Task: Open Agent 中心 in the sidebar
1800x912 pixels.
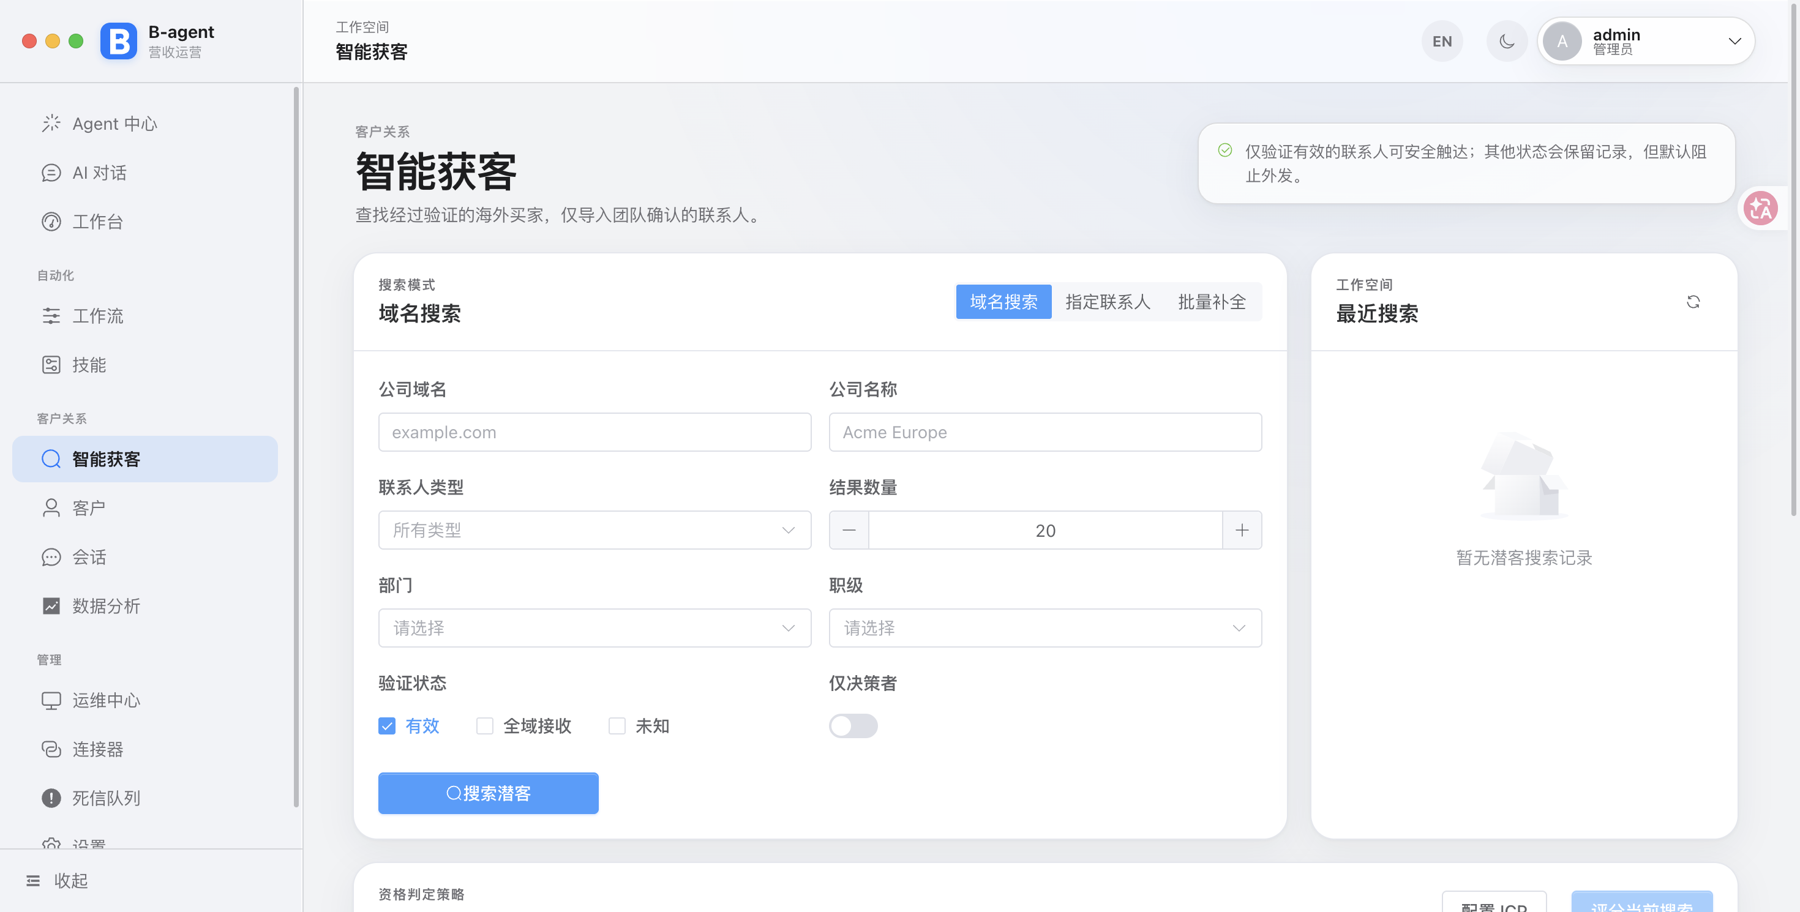Action: coord(145,124)
